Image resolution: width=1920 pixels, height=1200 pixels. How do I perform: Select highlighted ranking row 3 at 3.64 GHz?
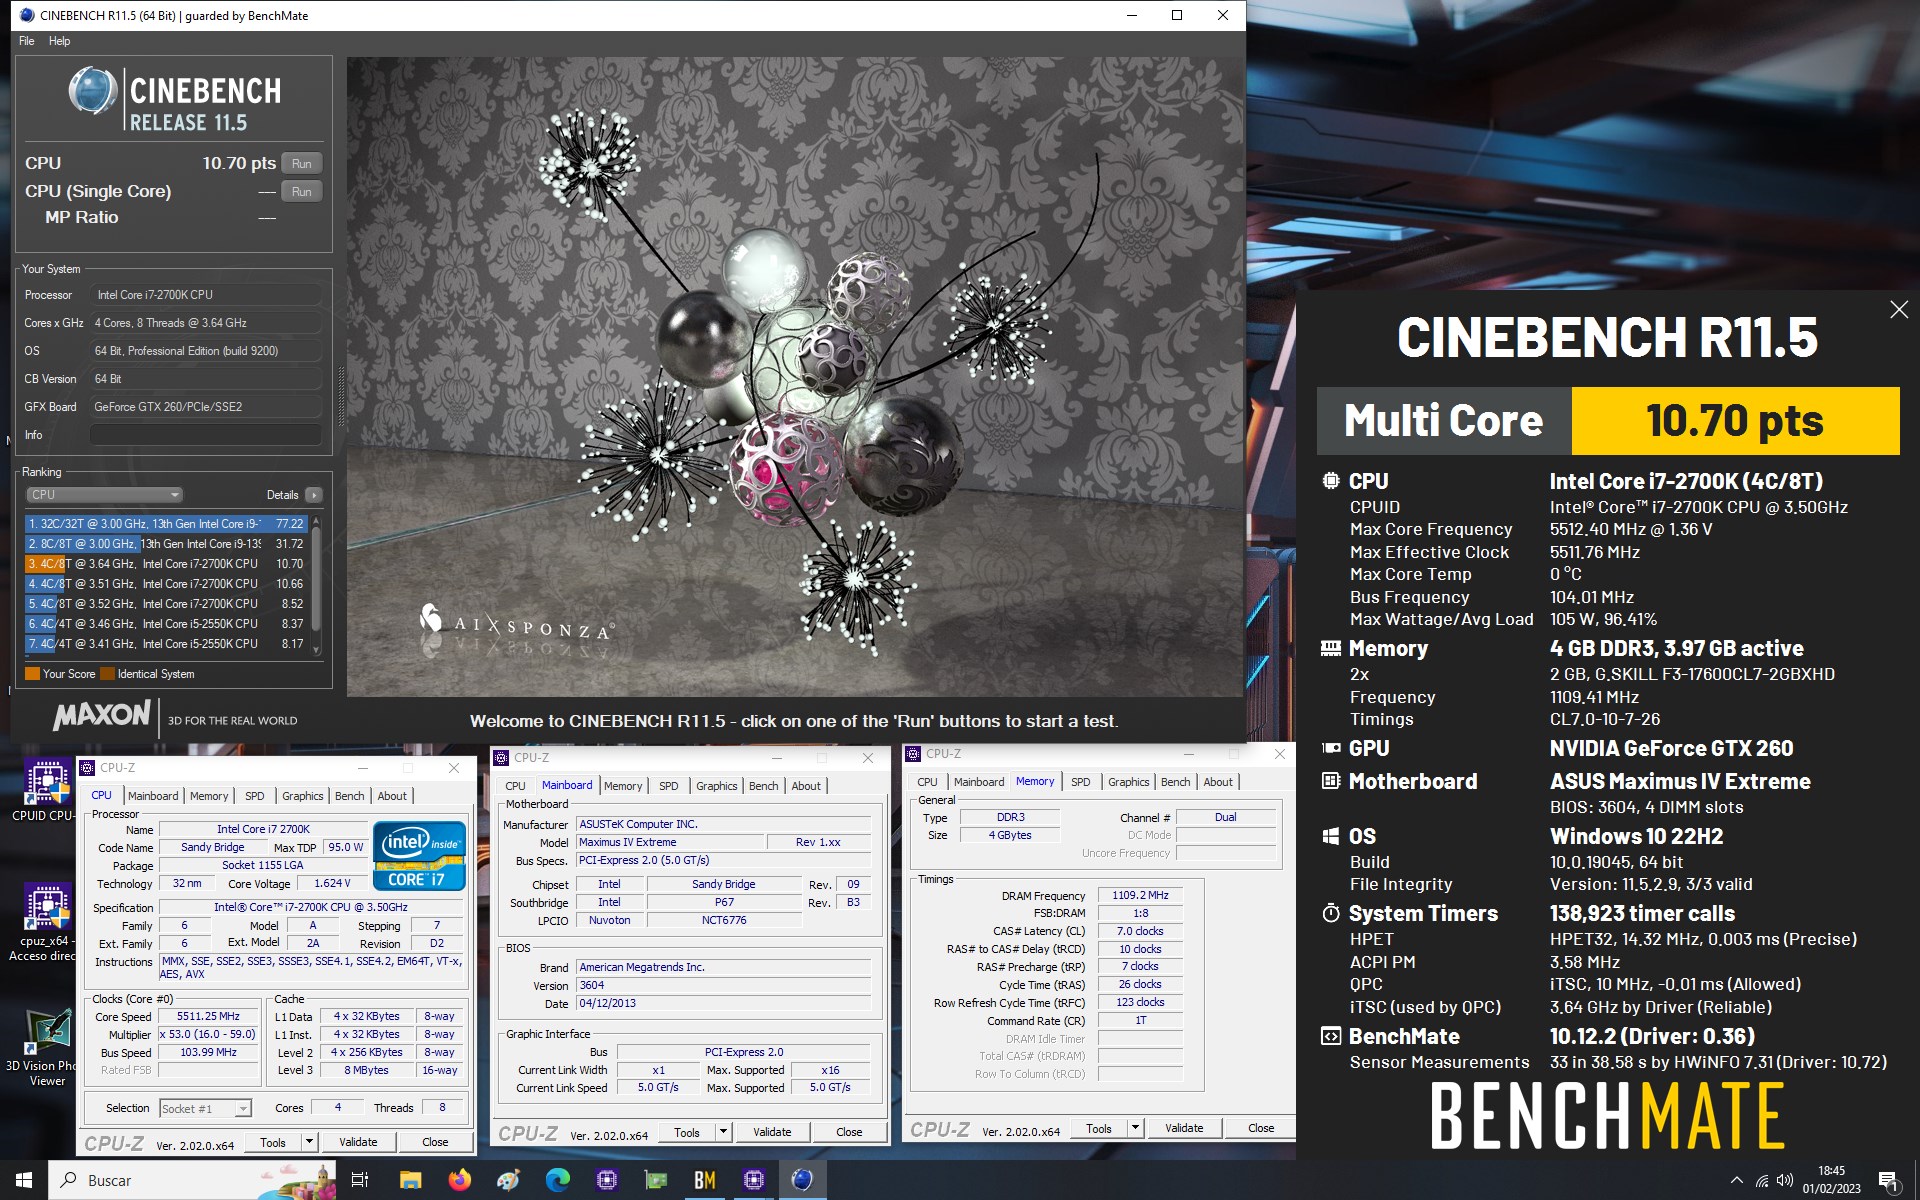click(166, 564)
